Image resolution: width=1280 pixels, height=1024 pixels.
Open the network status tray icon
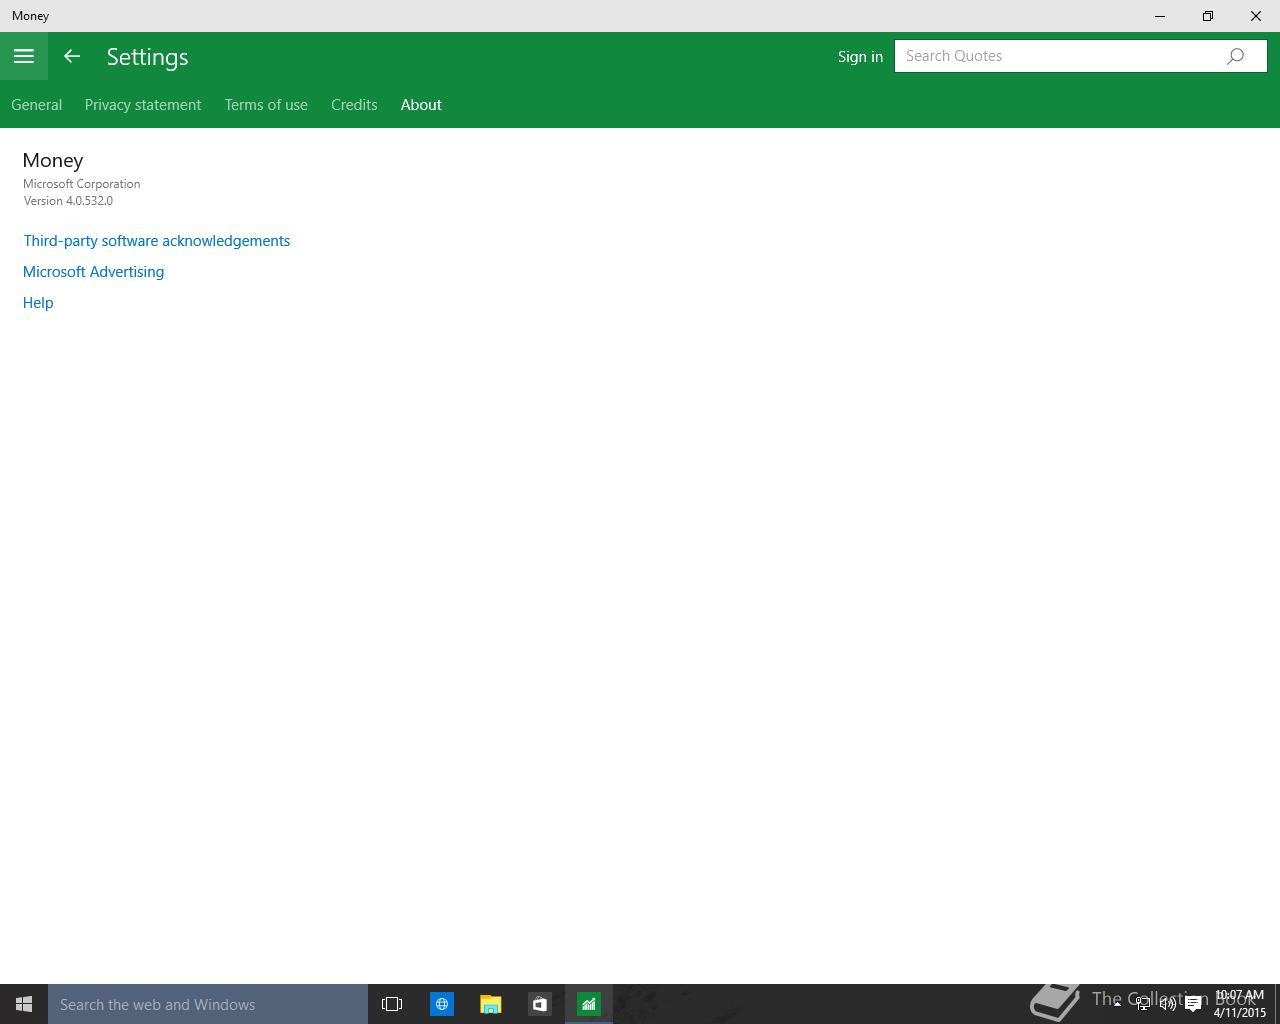click(x=1142, y=1004)
